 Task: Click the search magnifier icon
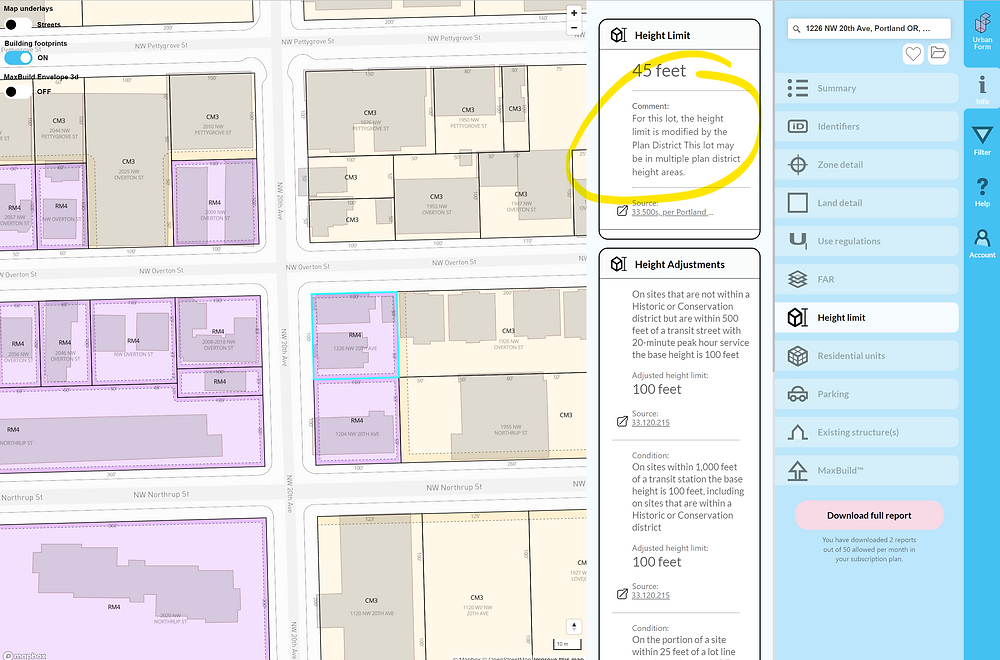pos(797,29)
